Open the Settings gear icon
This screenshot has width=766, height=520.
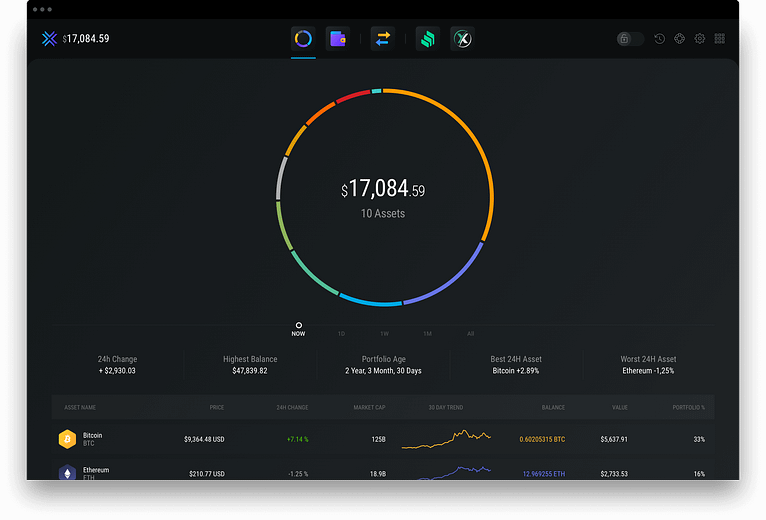pyautogui.click(x=700, y=39)
